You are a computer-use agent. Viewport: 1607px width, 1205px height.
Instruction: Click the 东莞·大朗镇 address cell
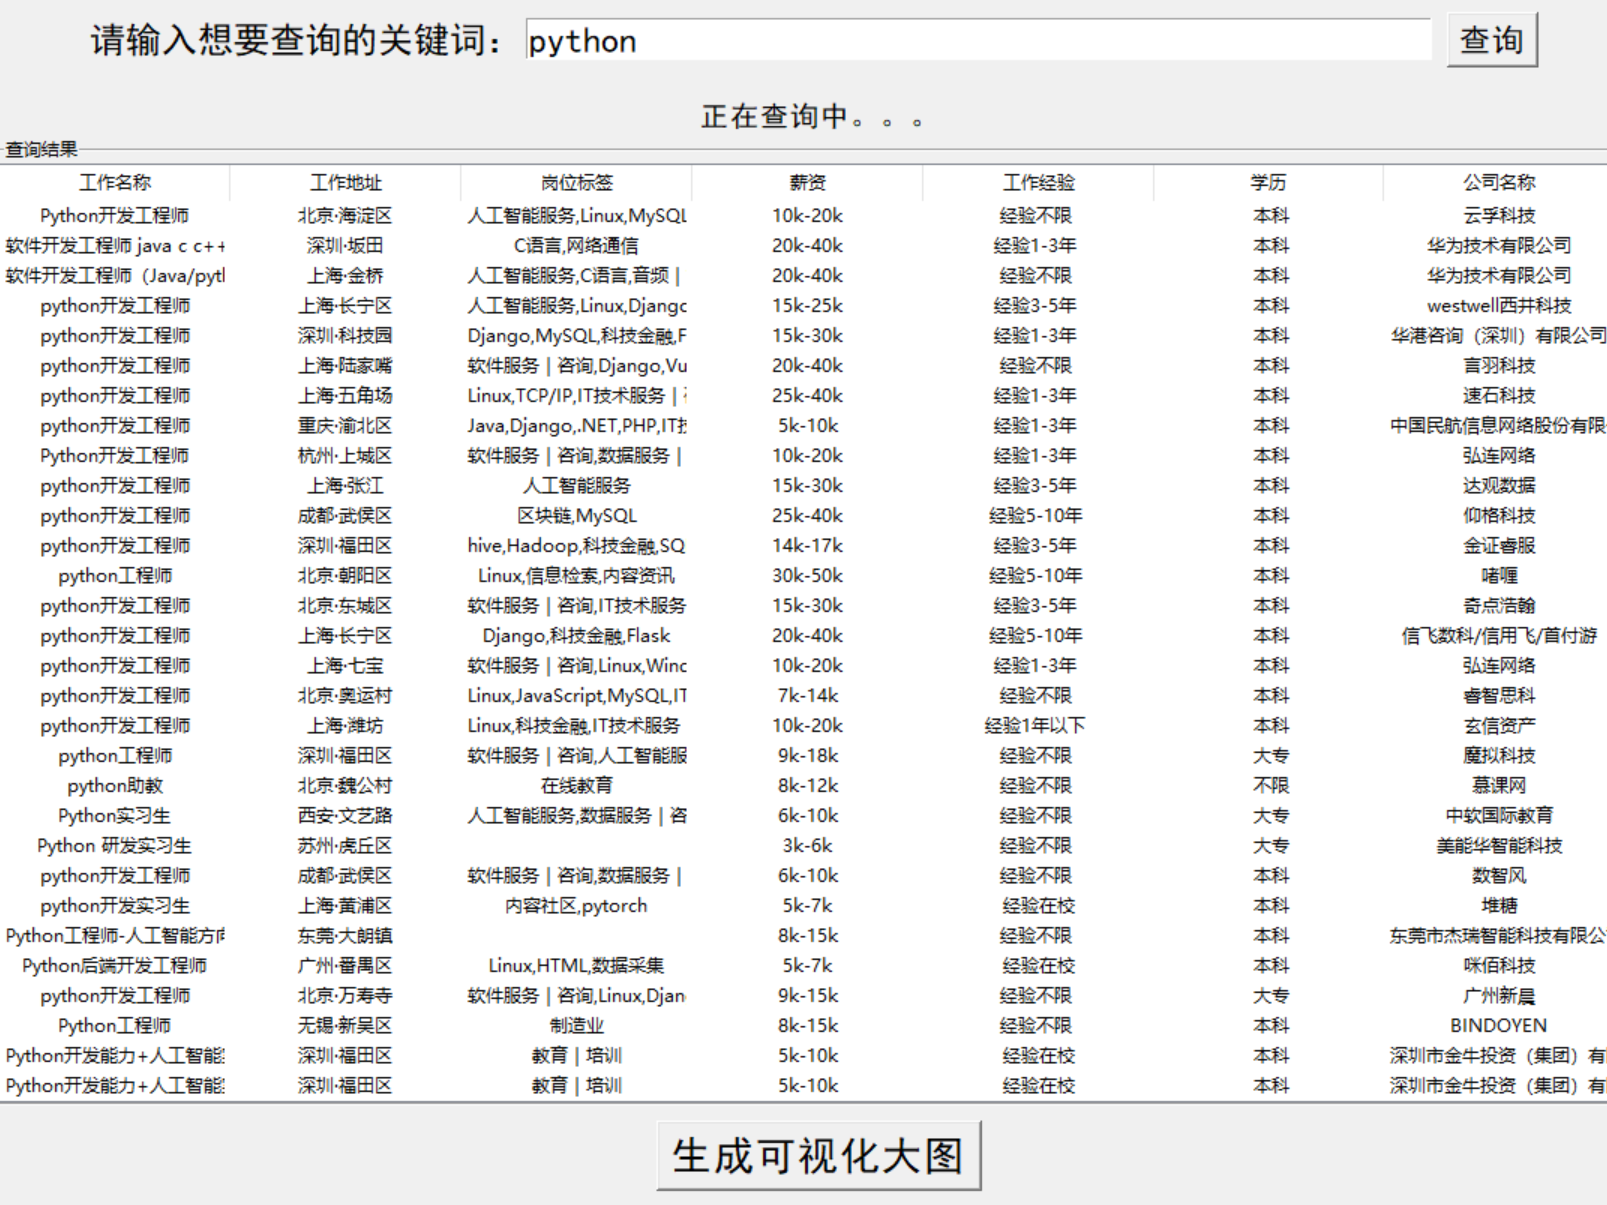point(345,935)
